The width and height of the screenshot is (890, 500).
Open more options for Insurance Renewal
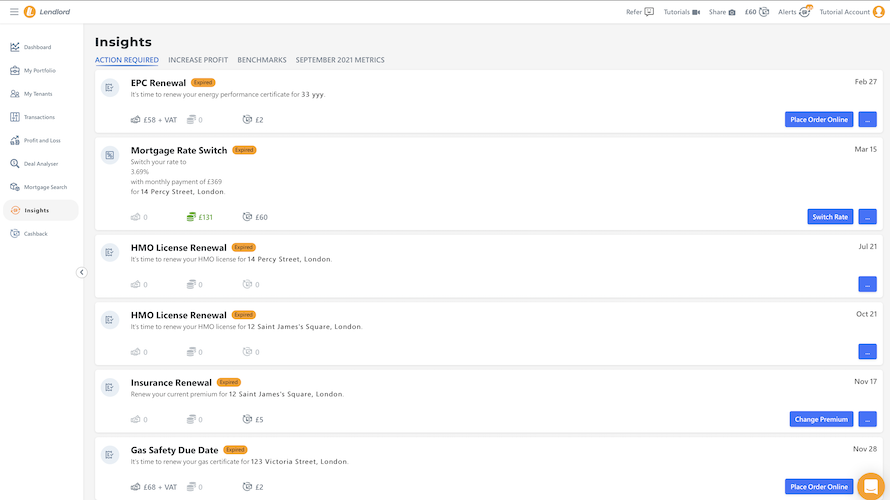coord(867,419)
